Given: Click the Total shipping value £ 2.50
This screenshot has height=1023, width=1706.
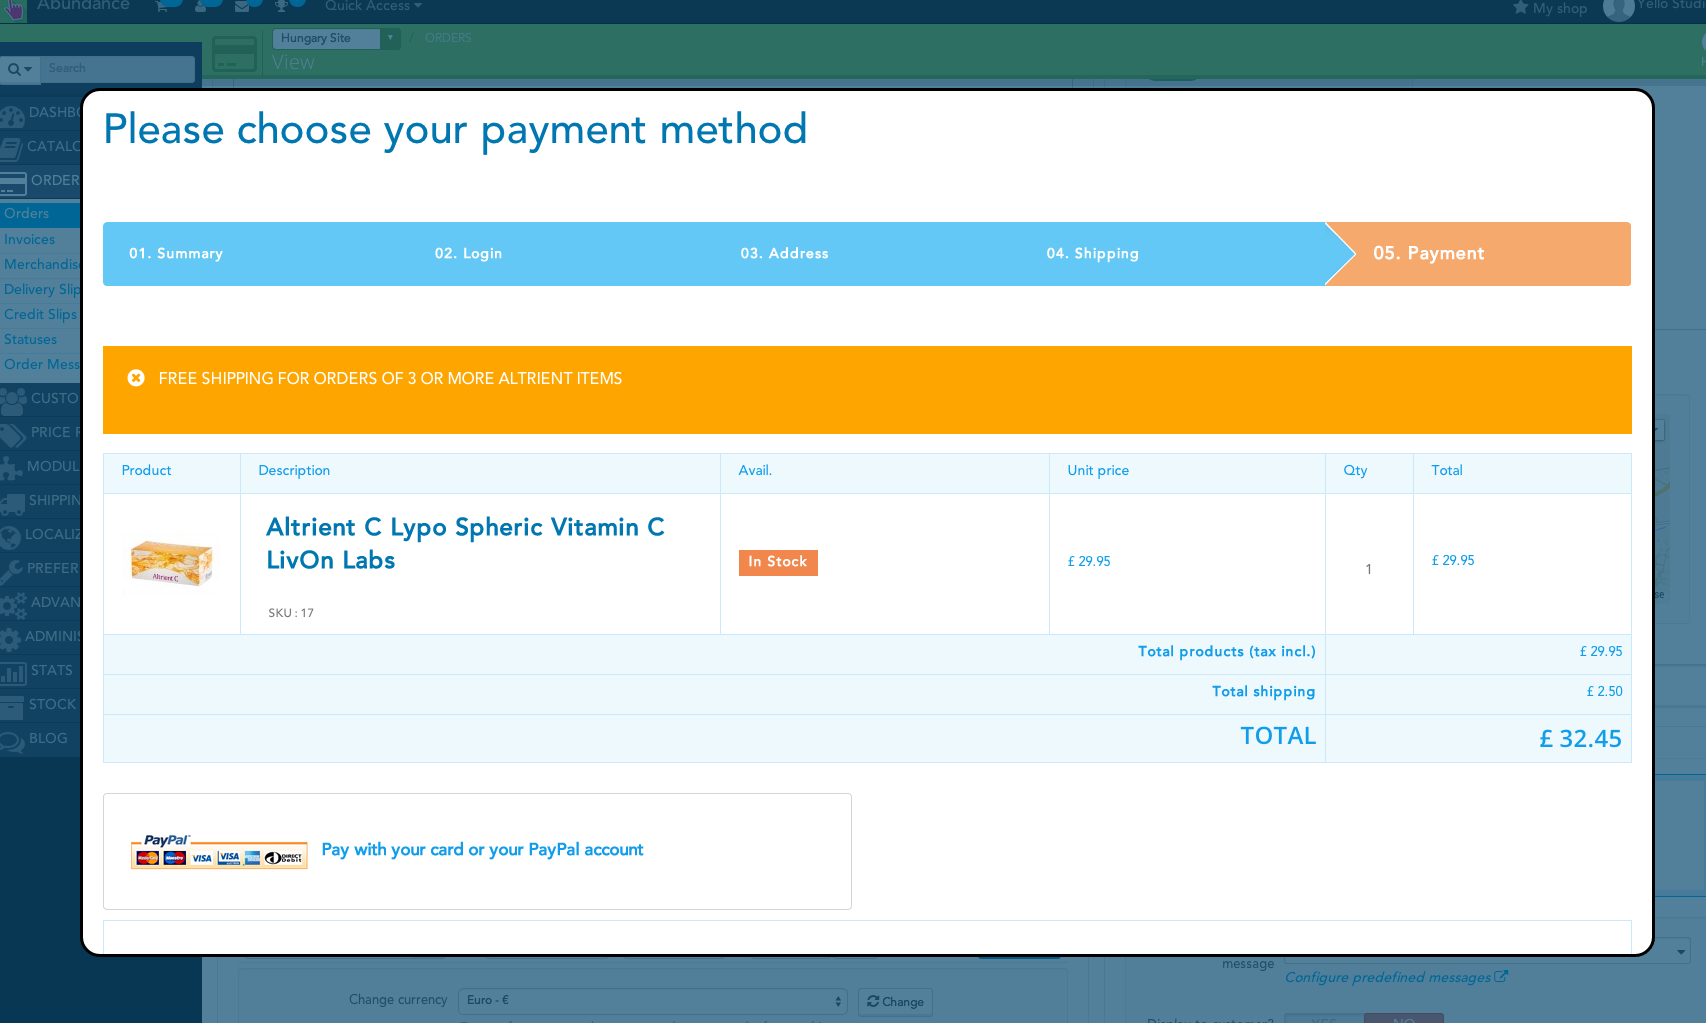Looking at the screenshot, I should [x=1604, y=691].
